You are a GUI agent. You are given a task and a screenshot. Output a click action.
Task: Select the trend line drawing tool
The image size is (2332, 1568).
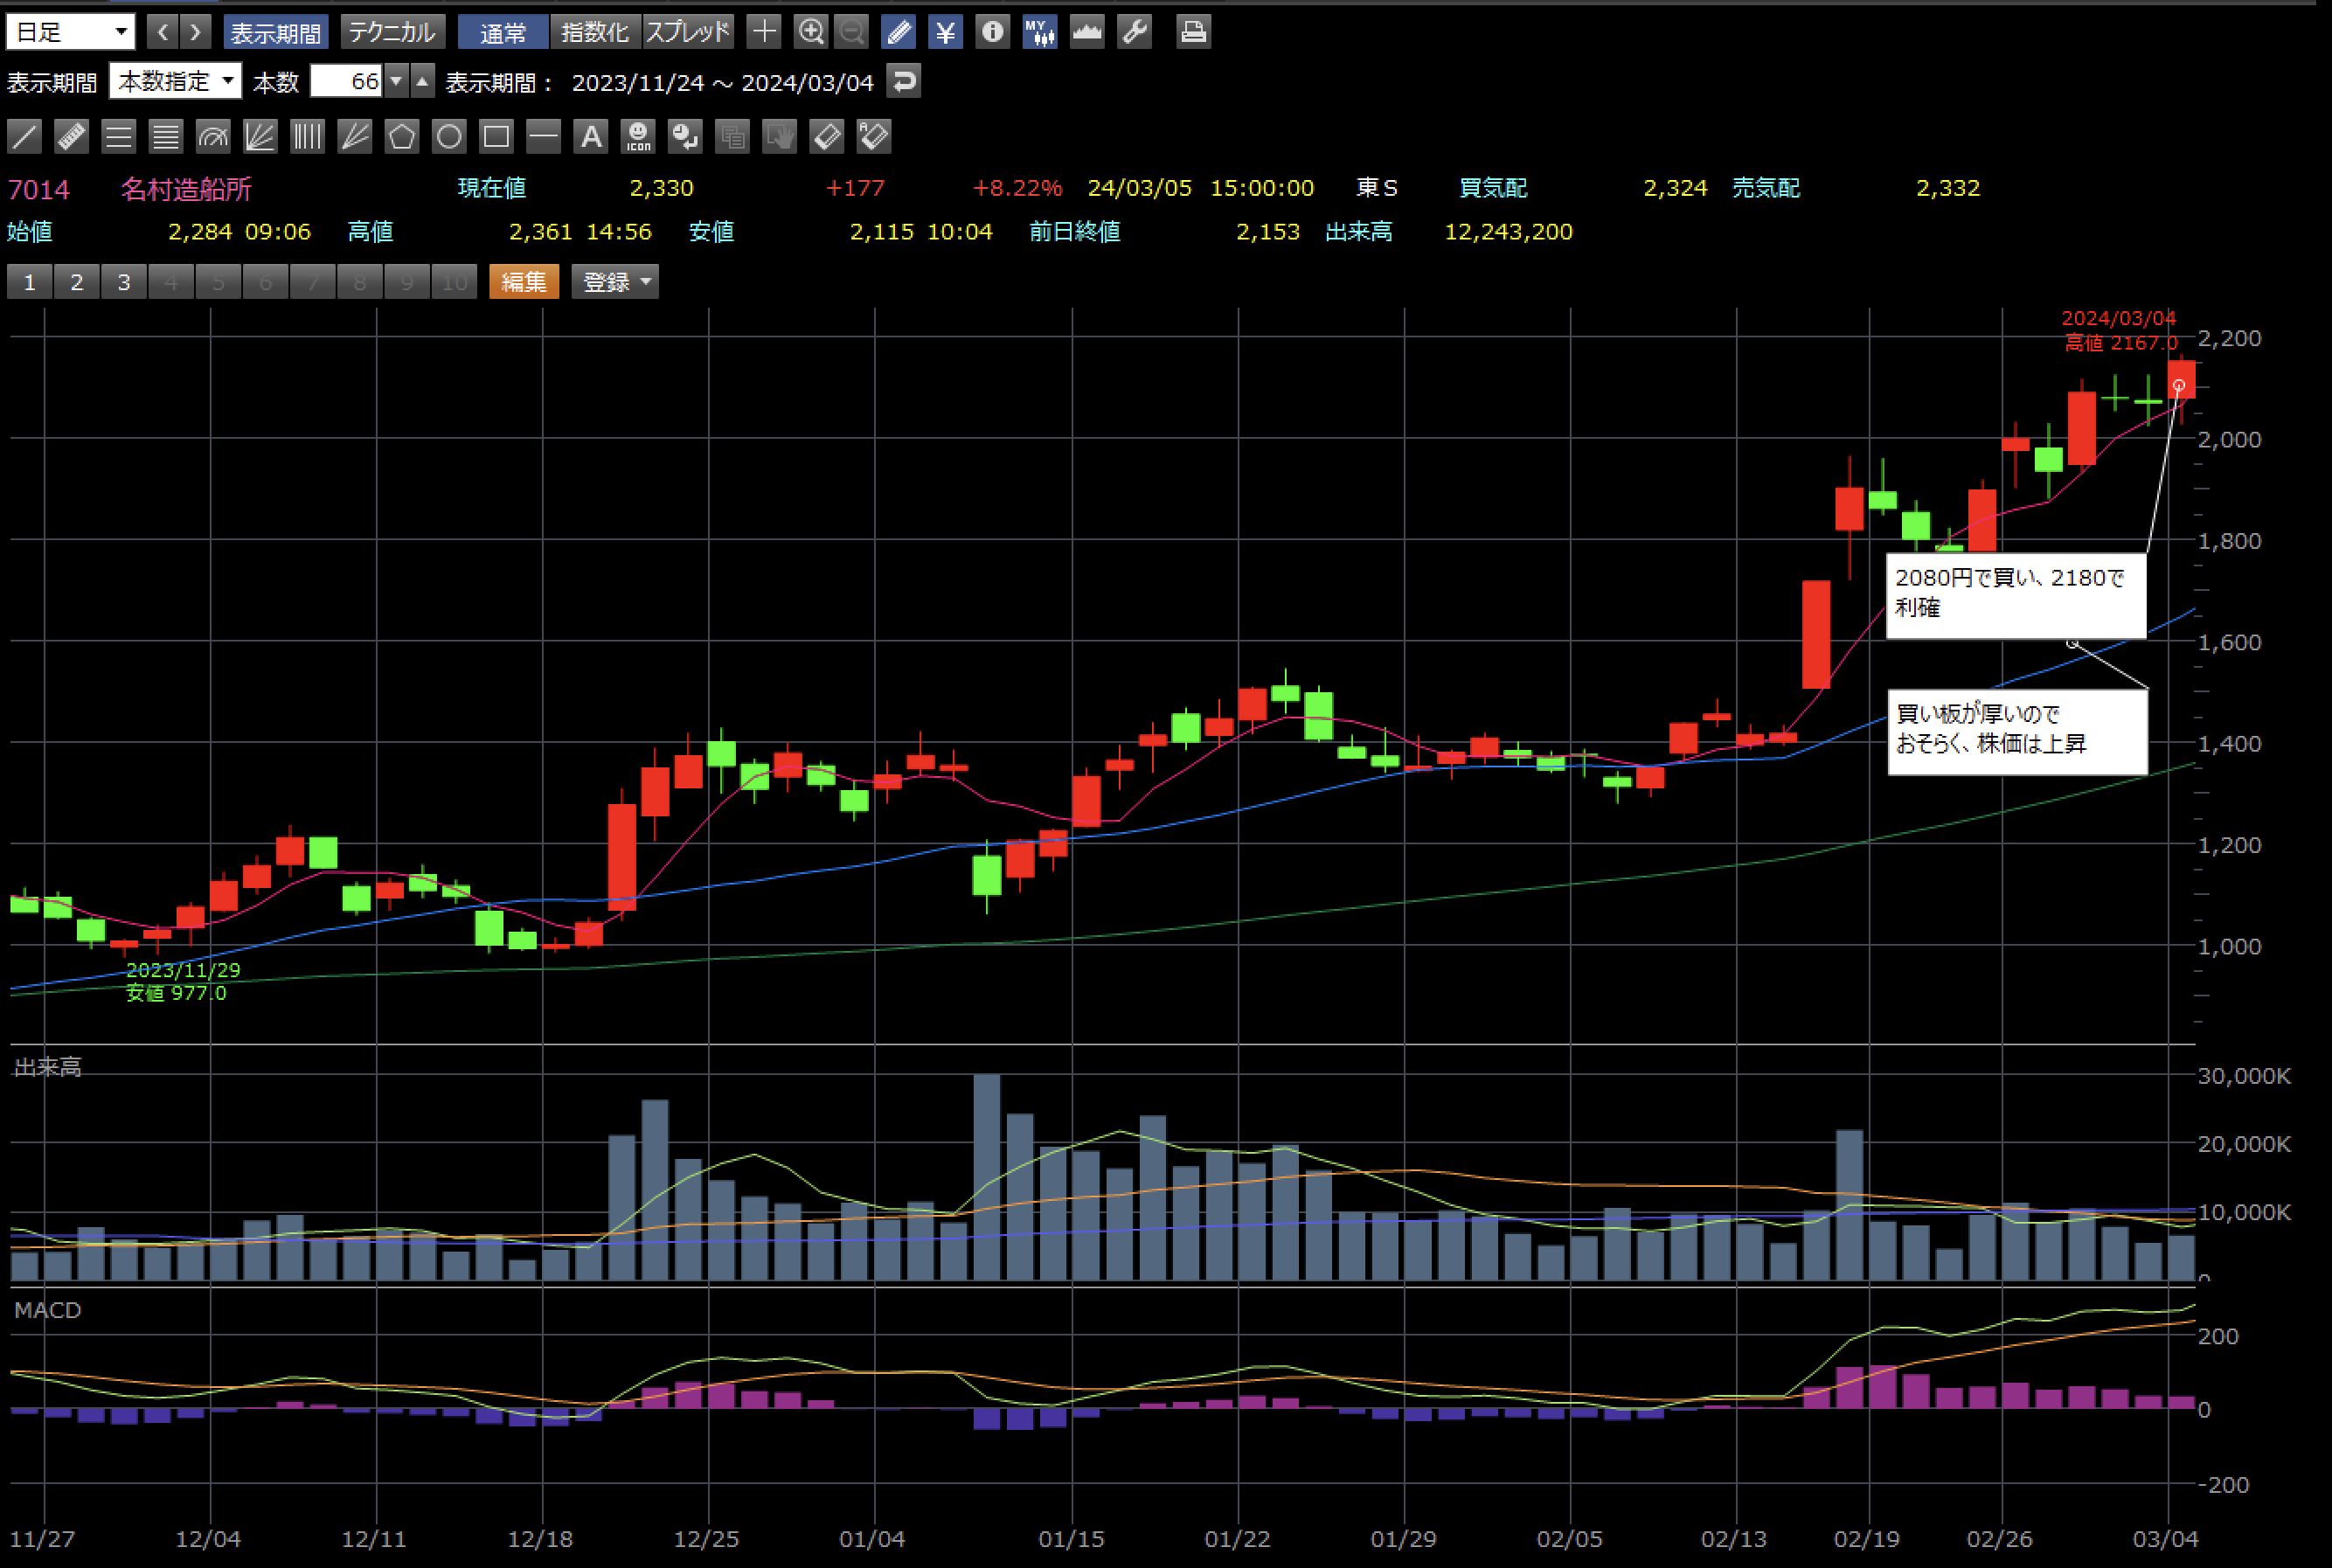[24, 136]
